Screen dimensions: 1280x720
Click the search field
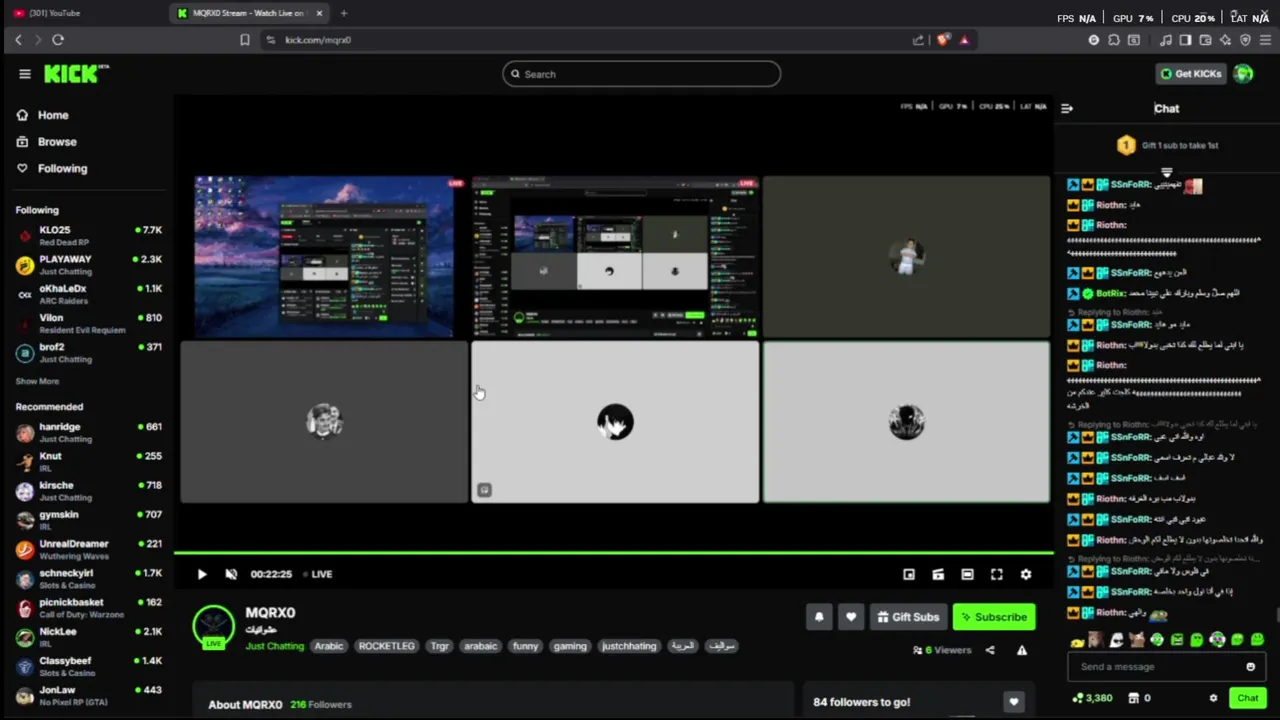[x=641, y=74]
